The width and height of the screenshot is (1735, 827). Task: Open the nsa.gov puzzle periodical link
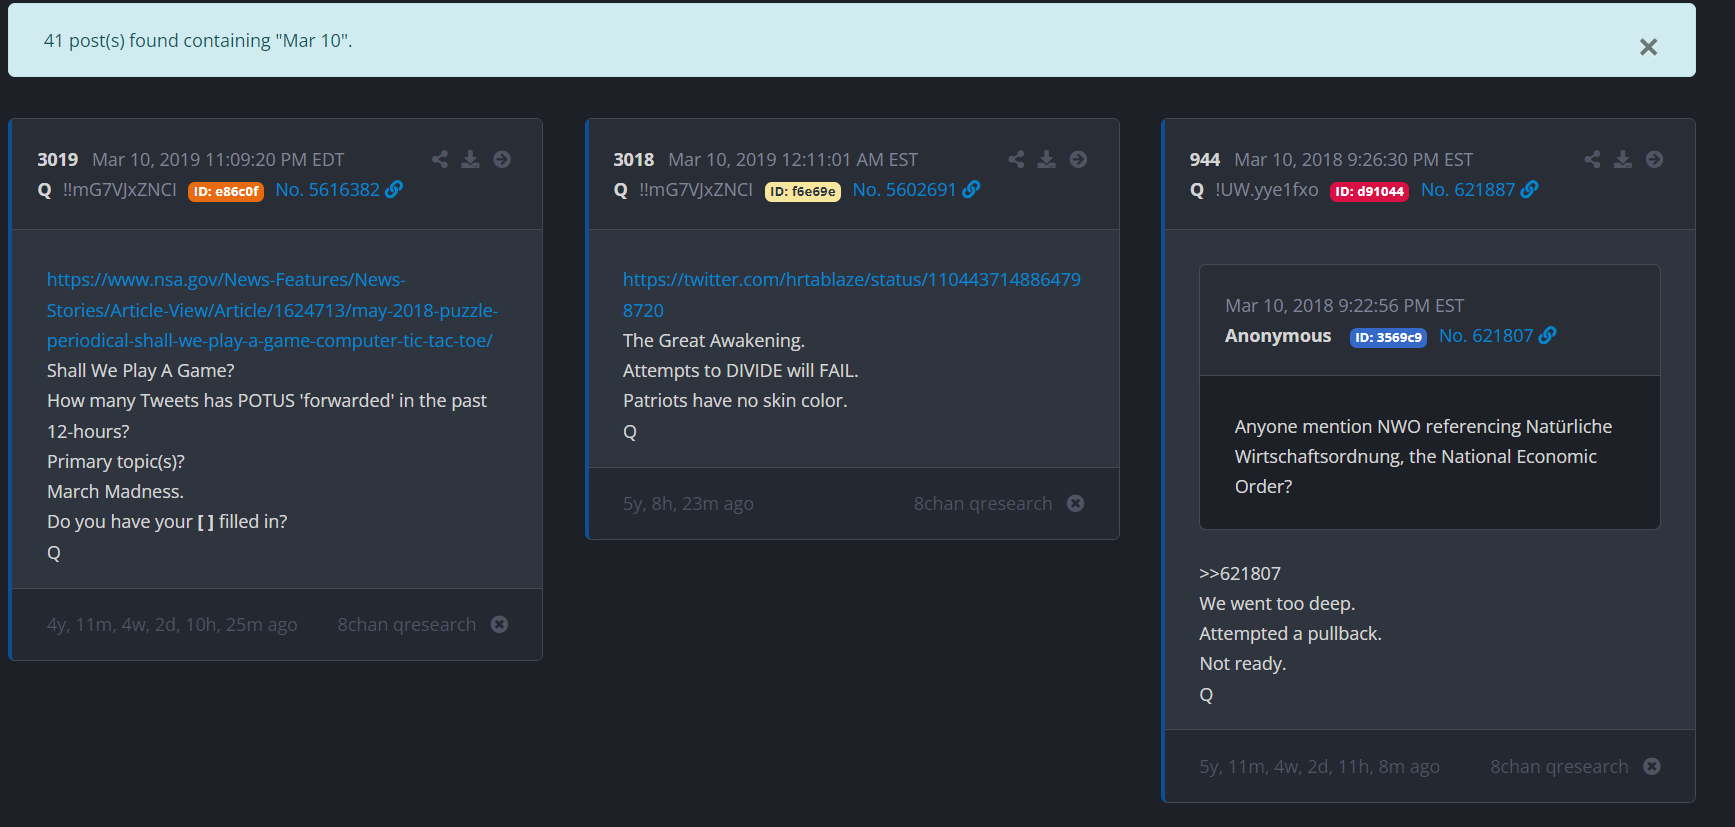tap(272, 310)
